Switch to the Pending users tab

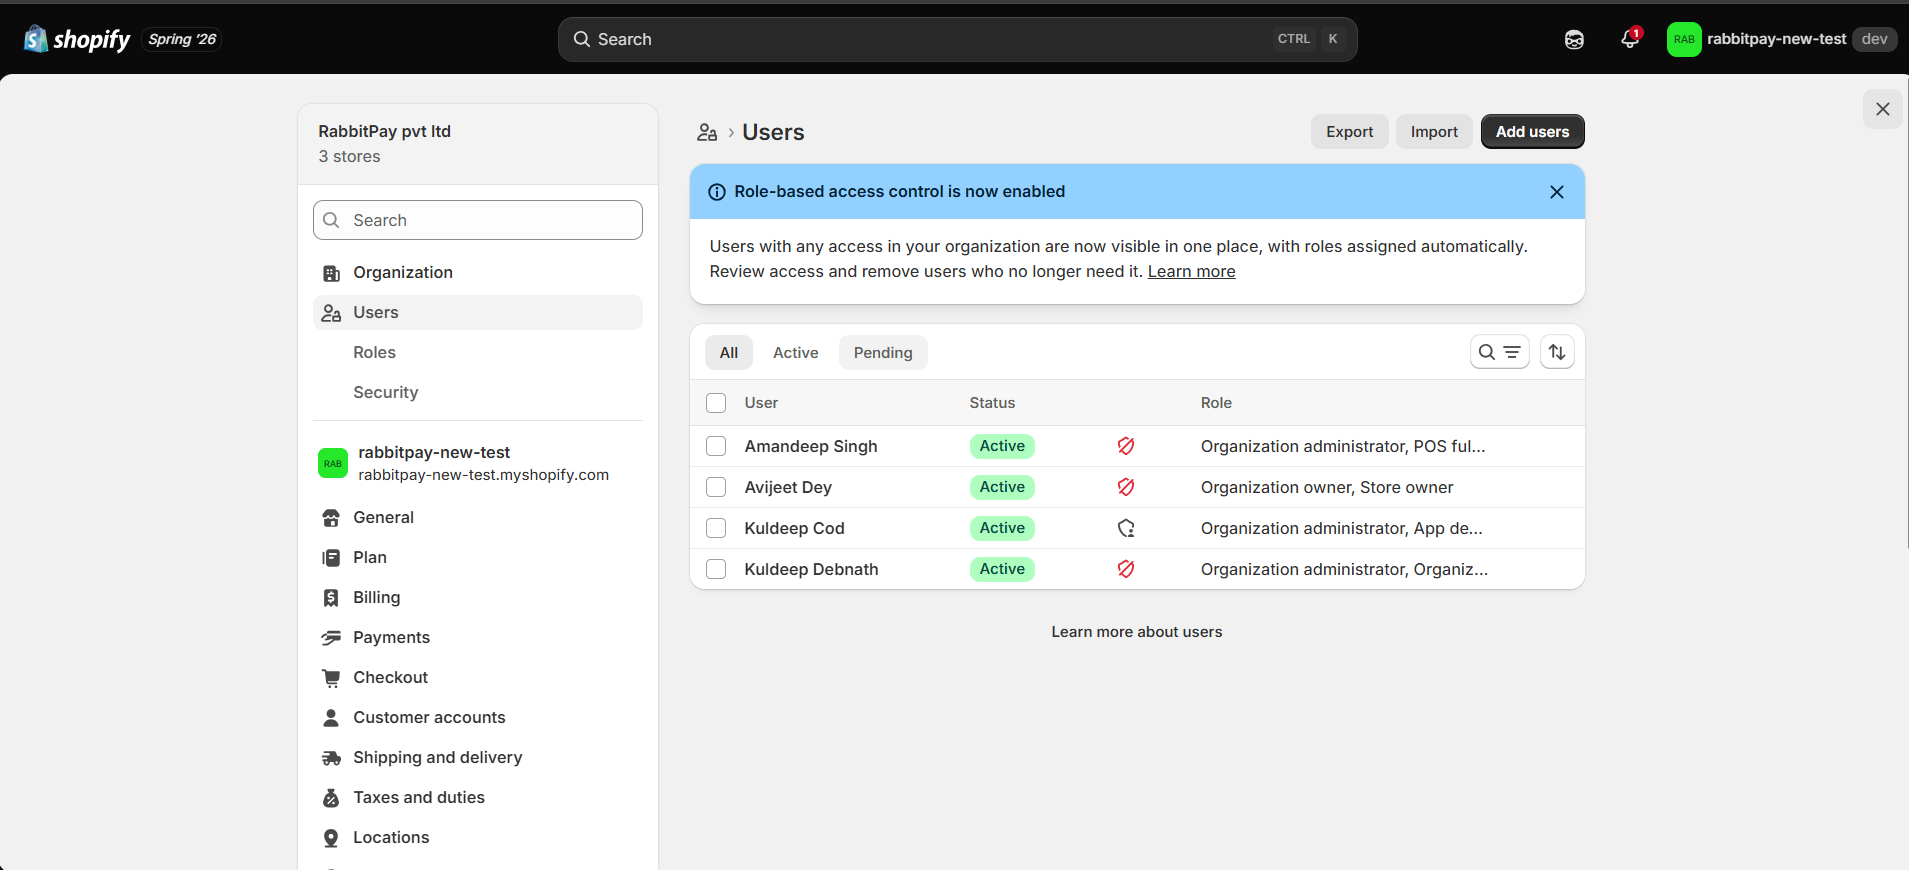click(x=883, y=353)
